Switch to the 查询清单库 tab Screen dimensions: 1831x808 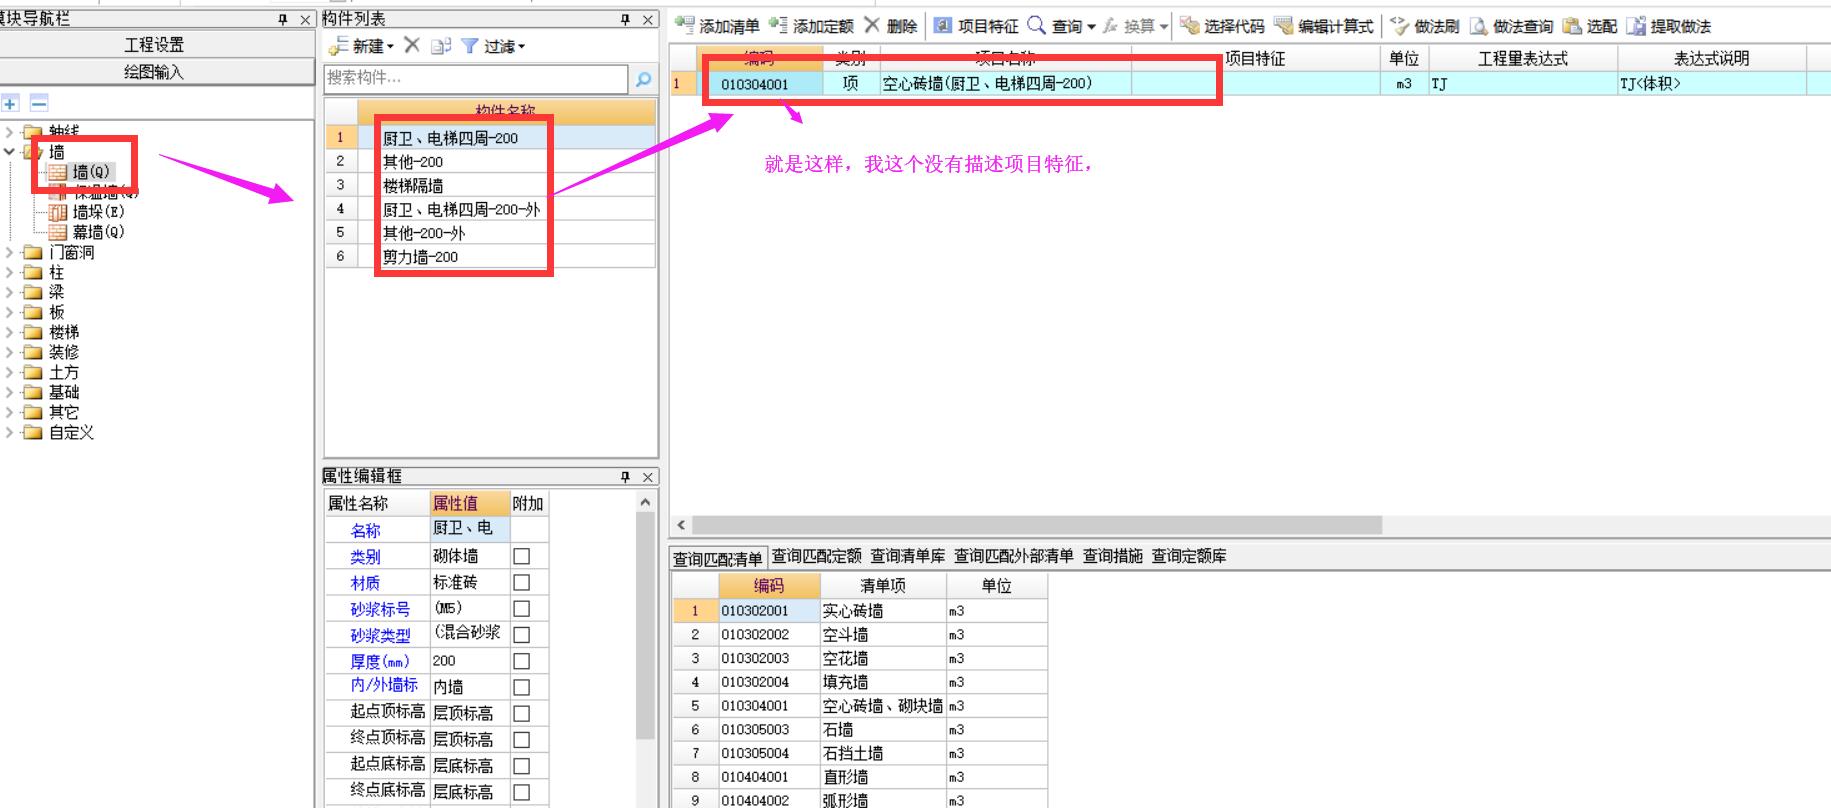point(907,556)
